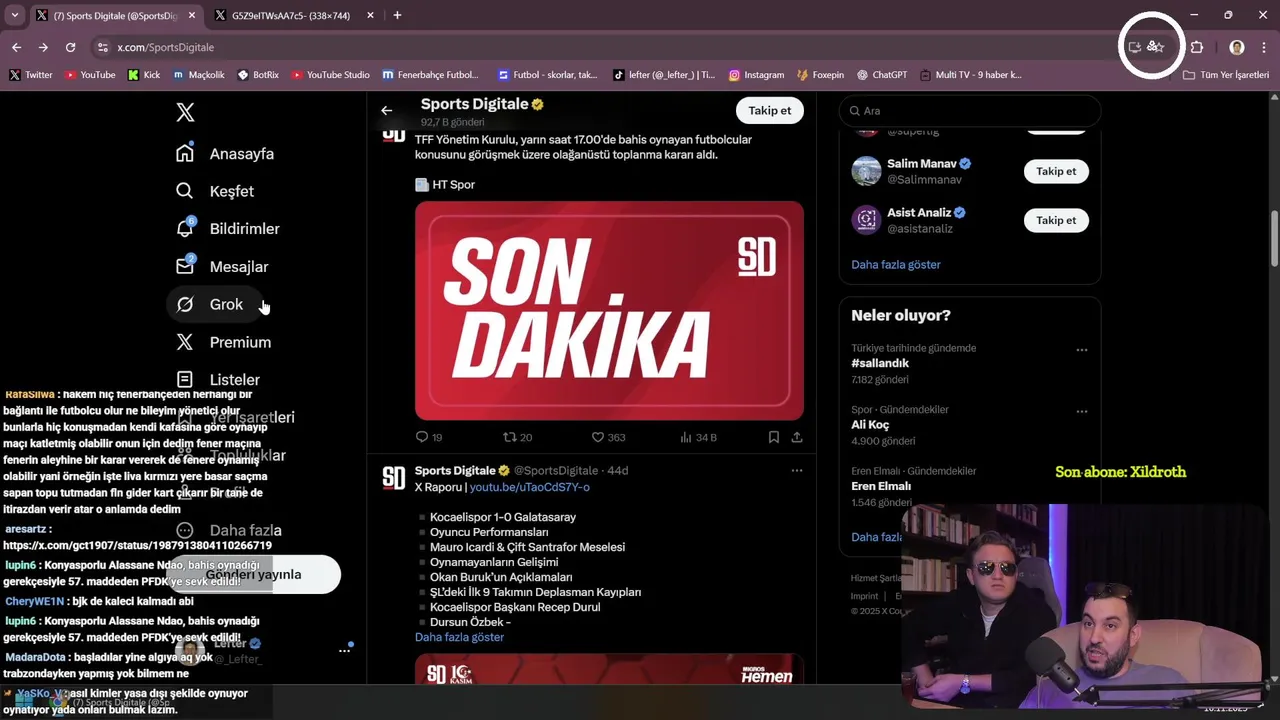Open Premium page
The width and height of the screenshot is (1280, 720).
223,342
